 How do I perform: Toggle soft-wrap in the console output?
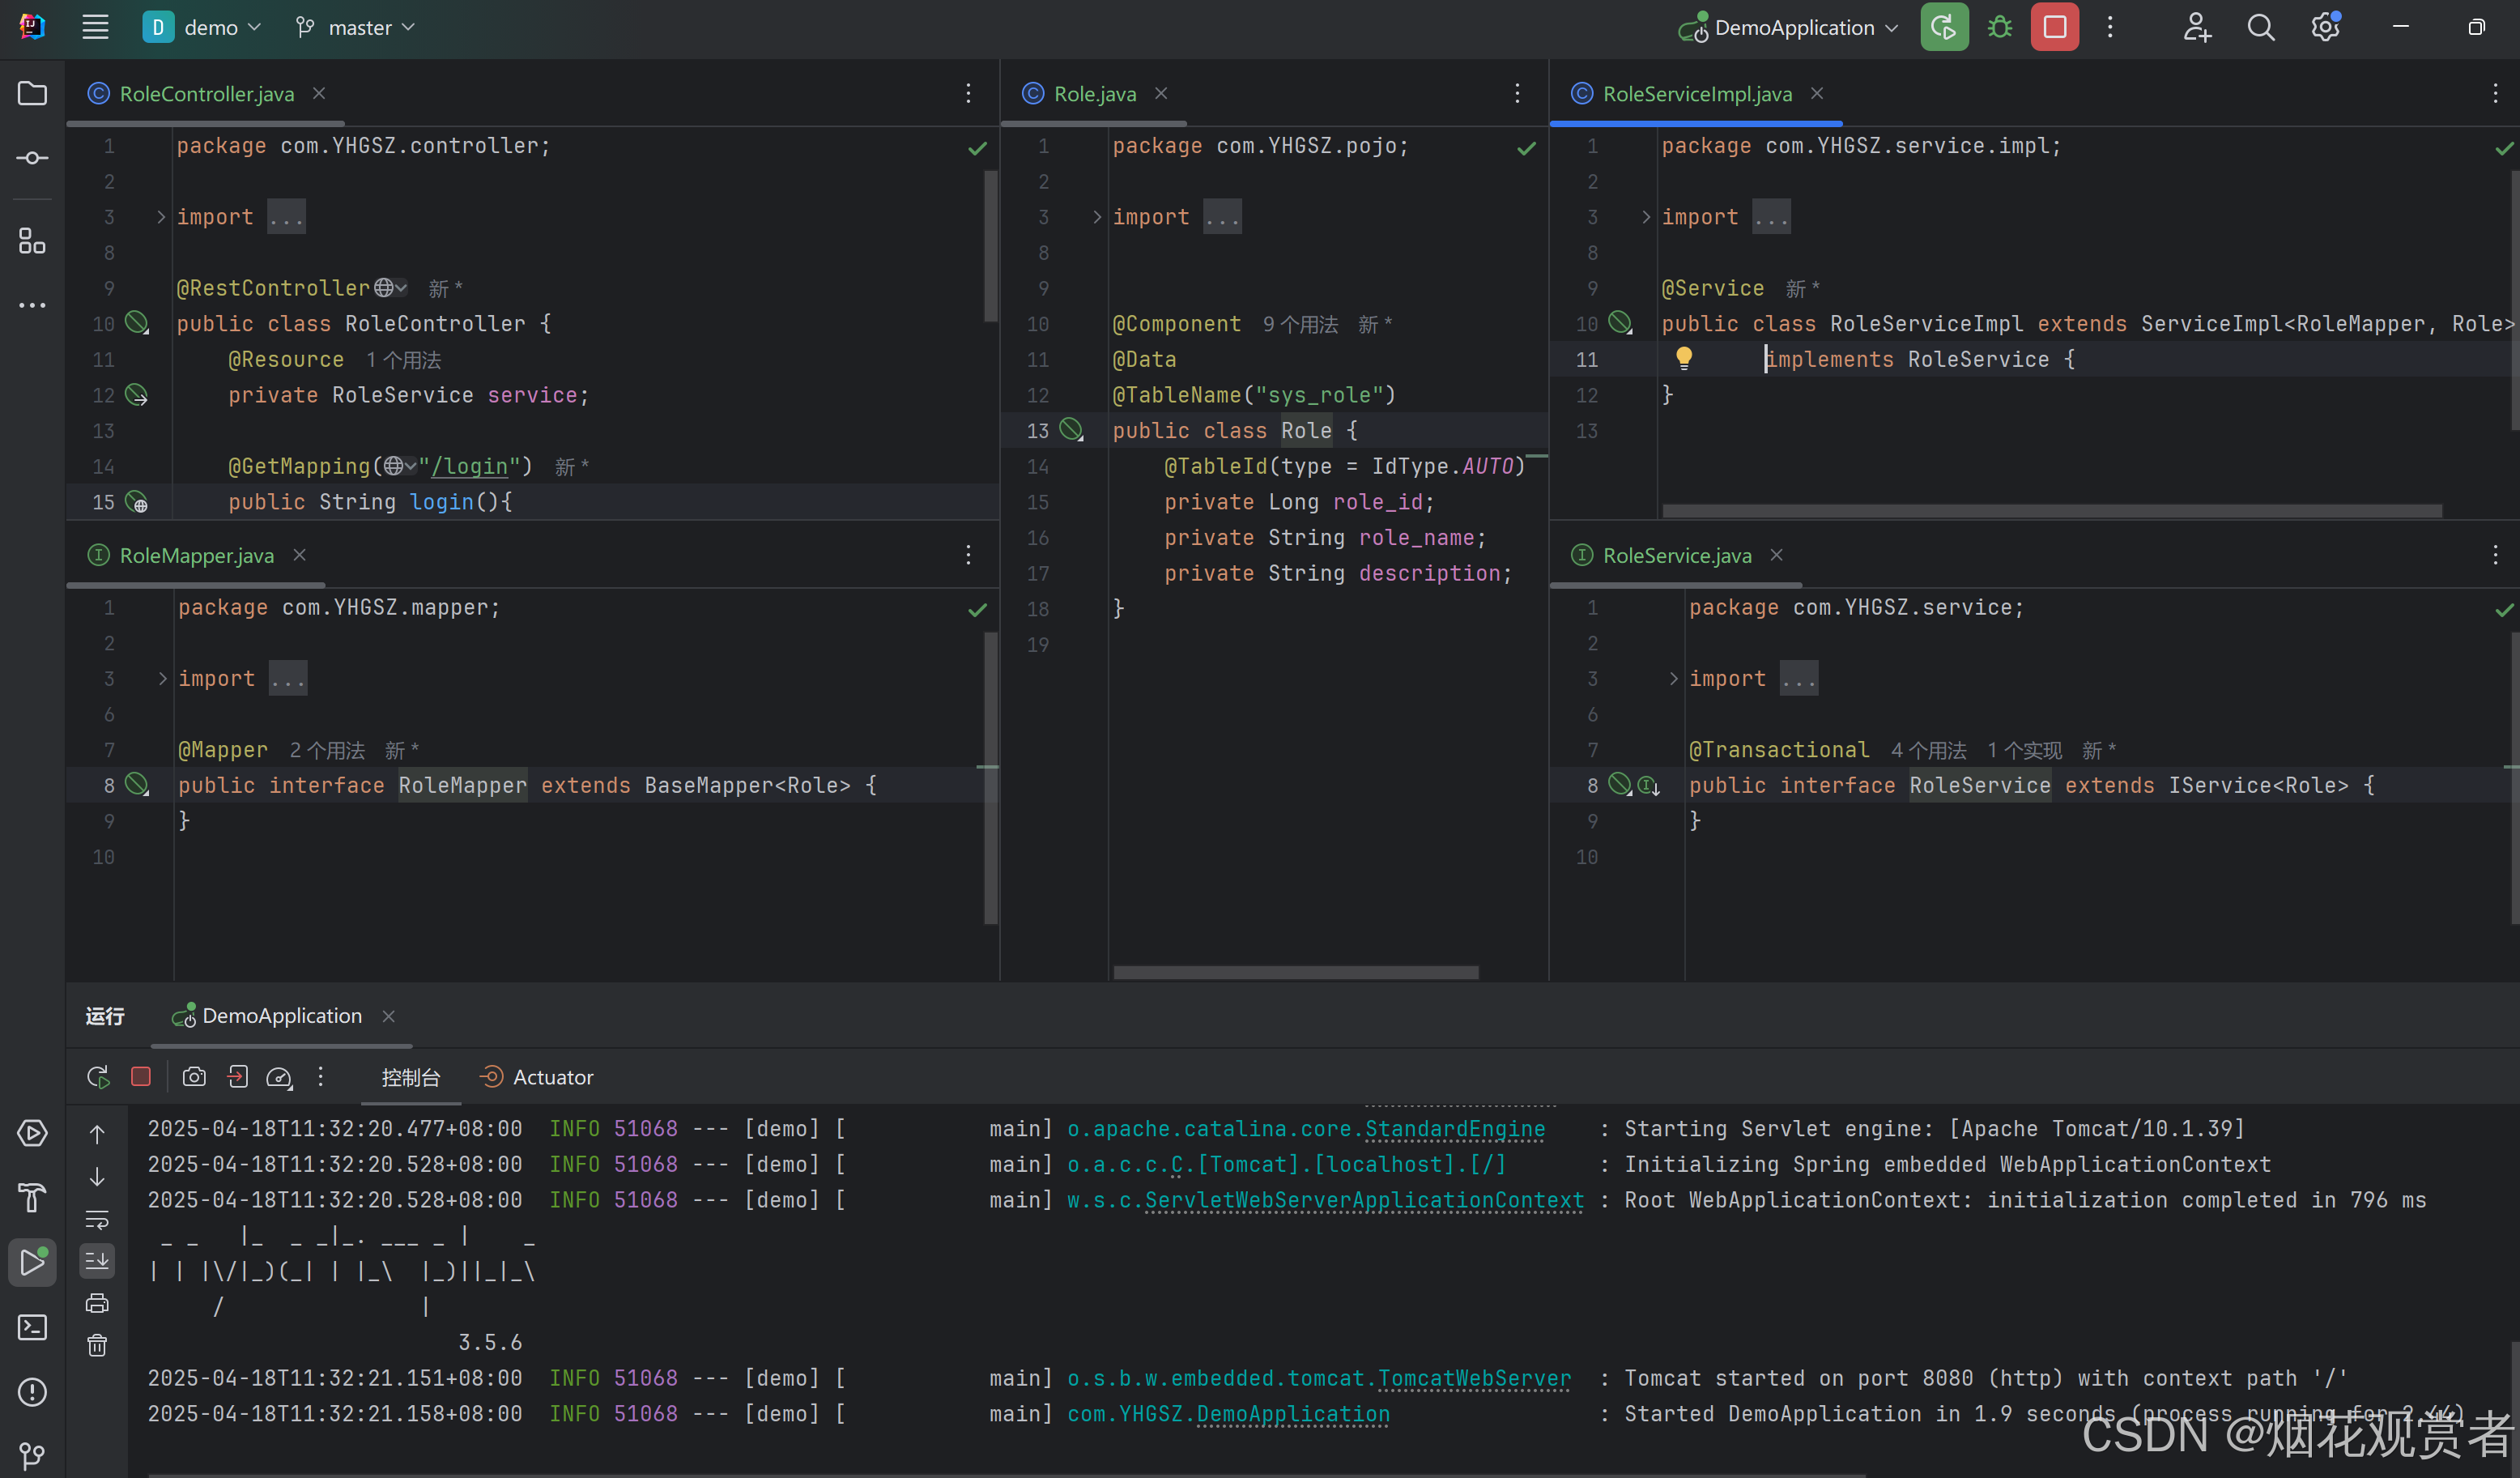pyautogui.click(x=97, y=1219)
